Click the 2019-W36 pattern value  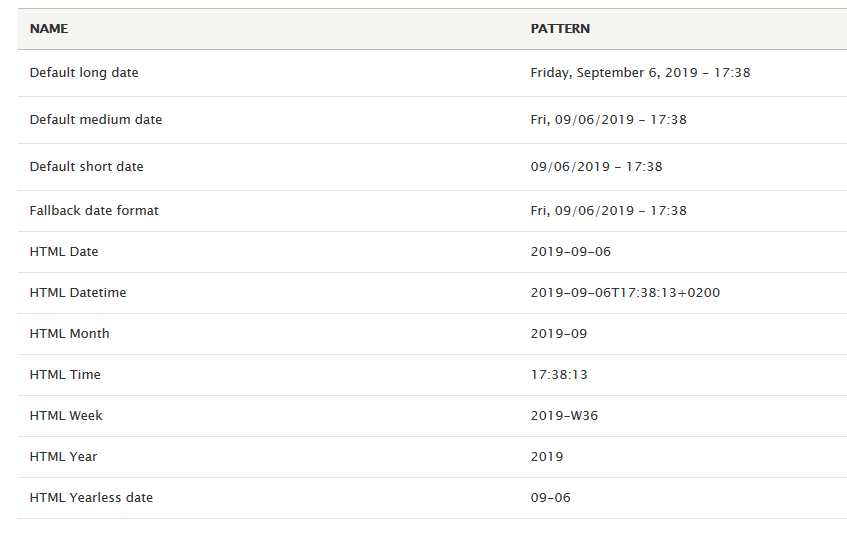click(x=564, y=416)
